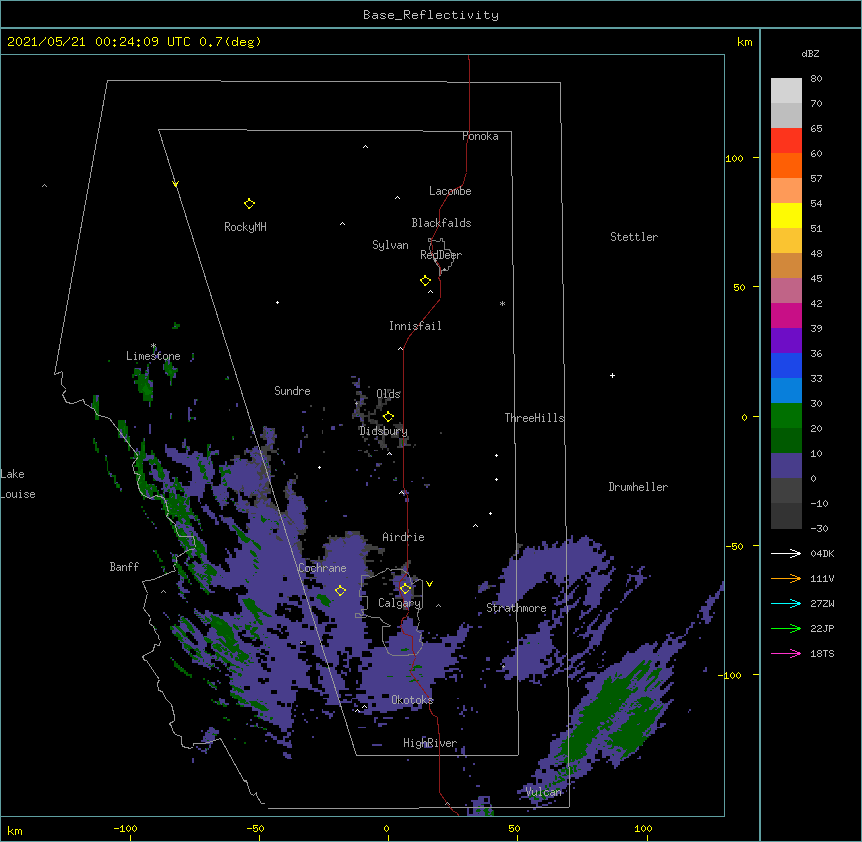Image resolution: width=862 pixels, height=842 pixels.
Task: Click the km unit label at bottom left
Action: coord(14,831)
